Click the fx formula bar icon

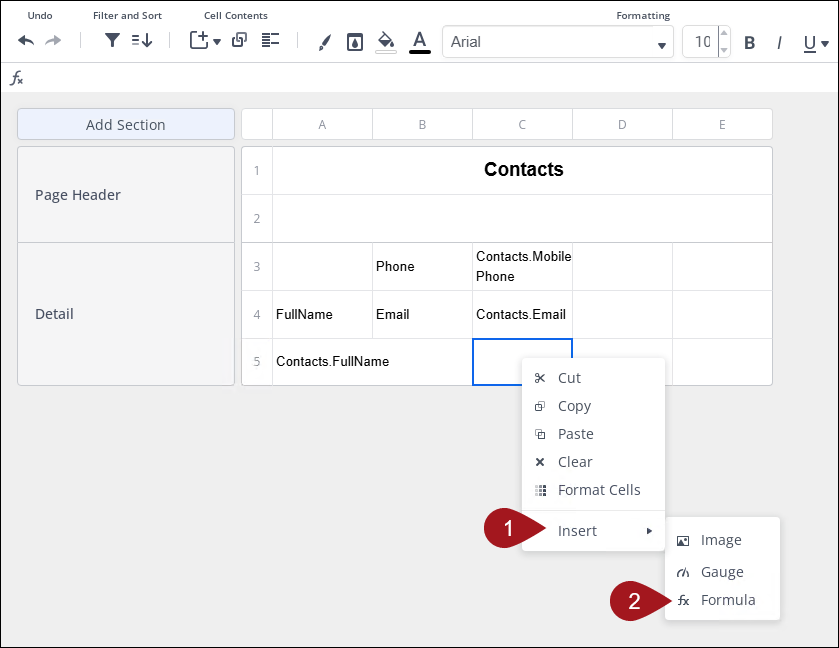[x=17, y=78]
